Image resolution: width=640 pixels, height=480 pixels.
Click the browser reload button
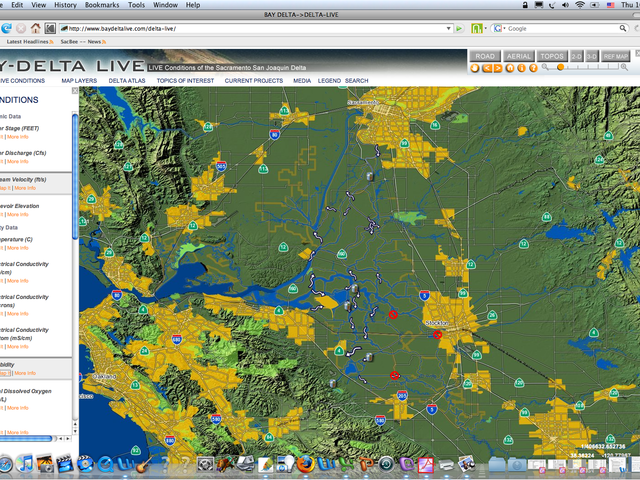tap(7, 29)
